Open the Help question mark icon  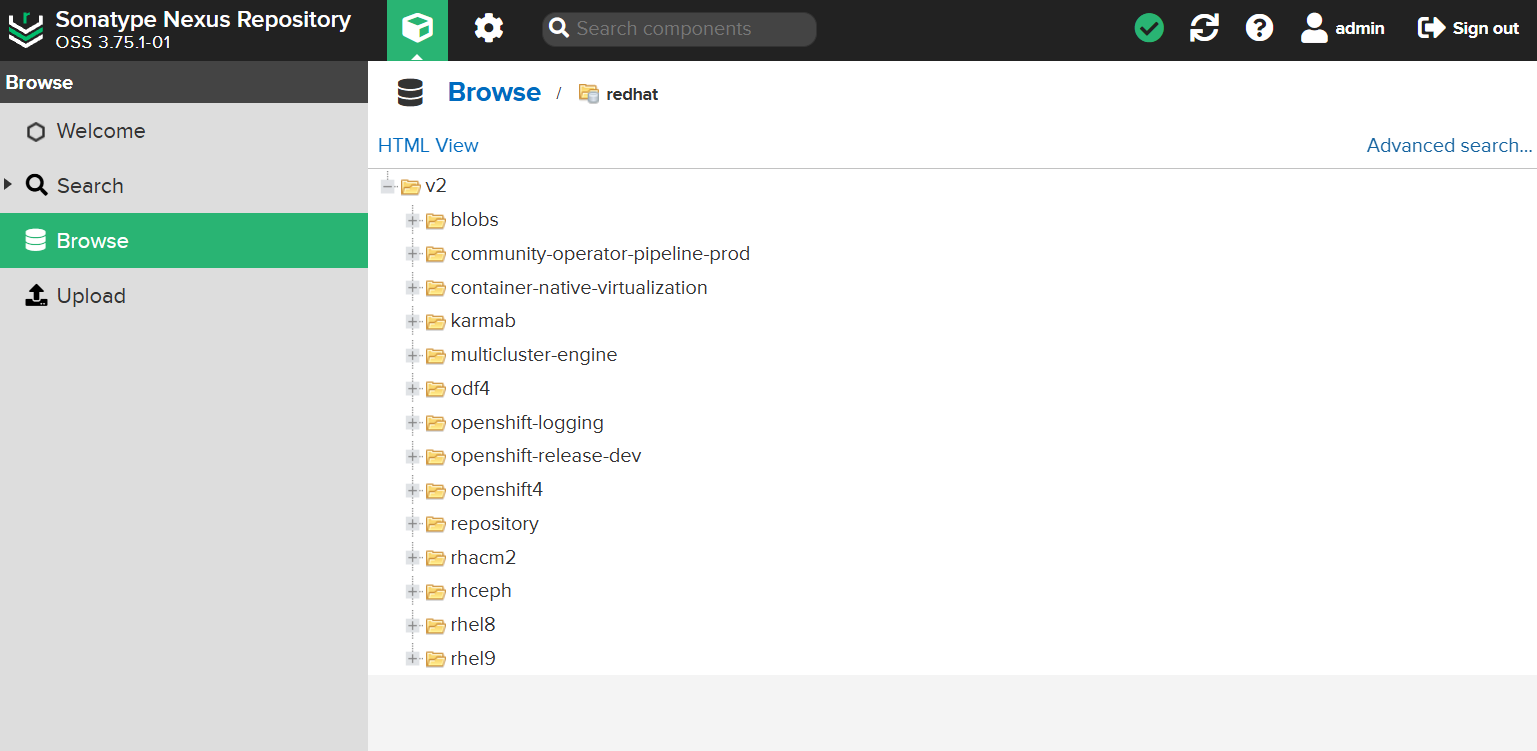(1259, 29)
